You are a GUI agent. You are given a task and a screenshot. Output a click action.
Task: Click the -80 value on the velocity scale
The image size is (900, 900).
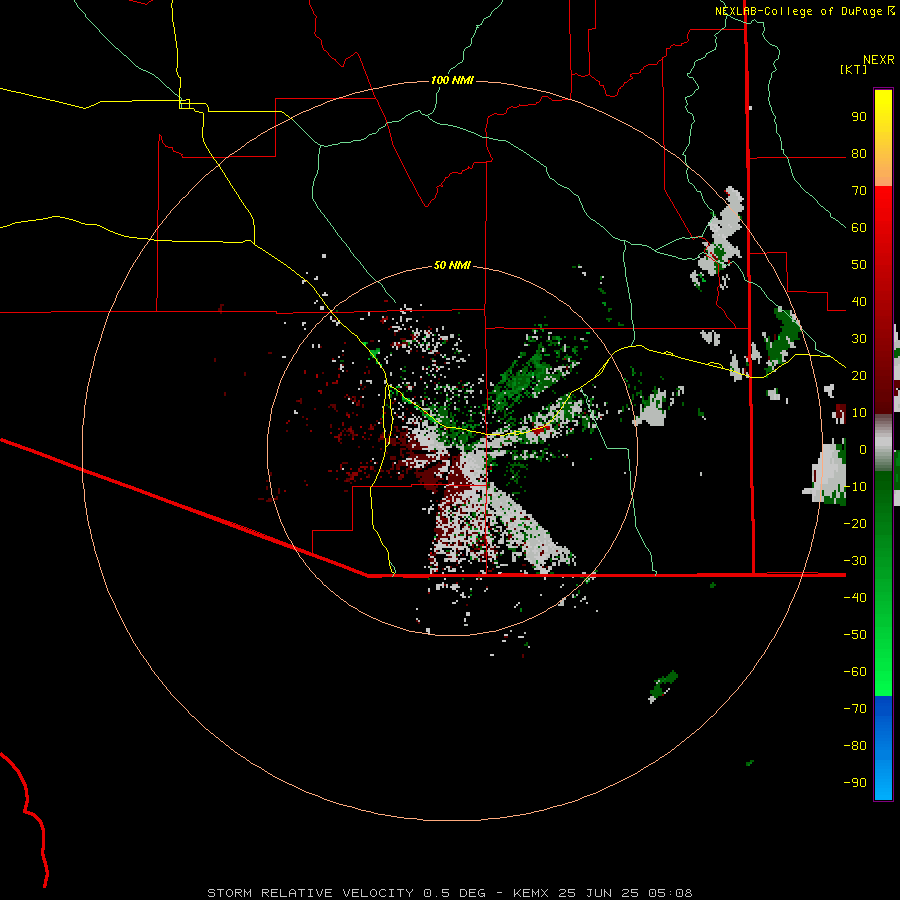[x=855, y=746]
